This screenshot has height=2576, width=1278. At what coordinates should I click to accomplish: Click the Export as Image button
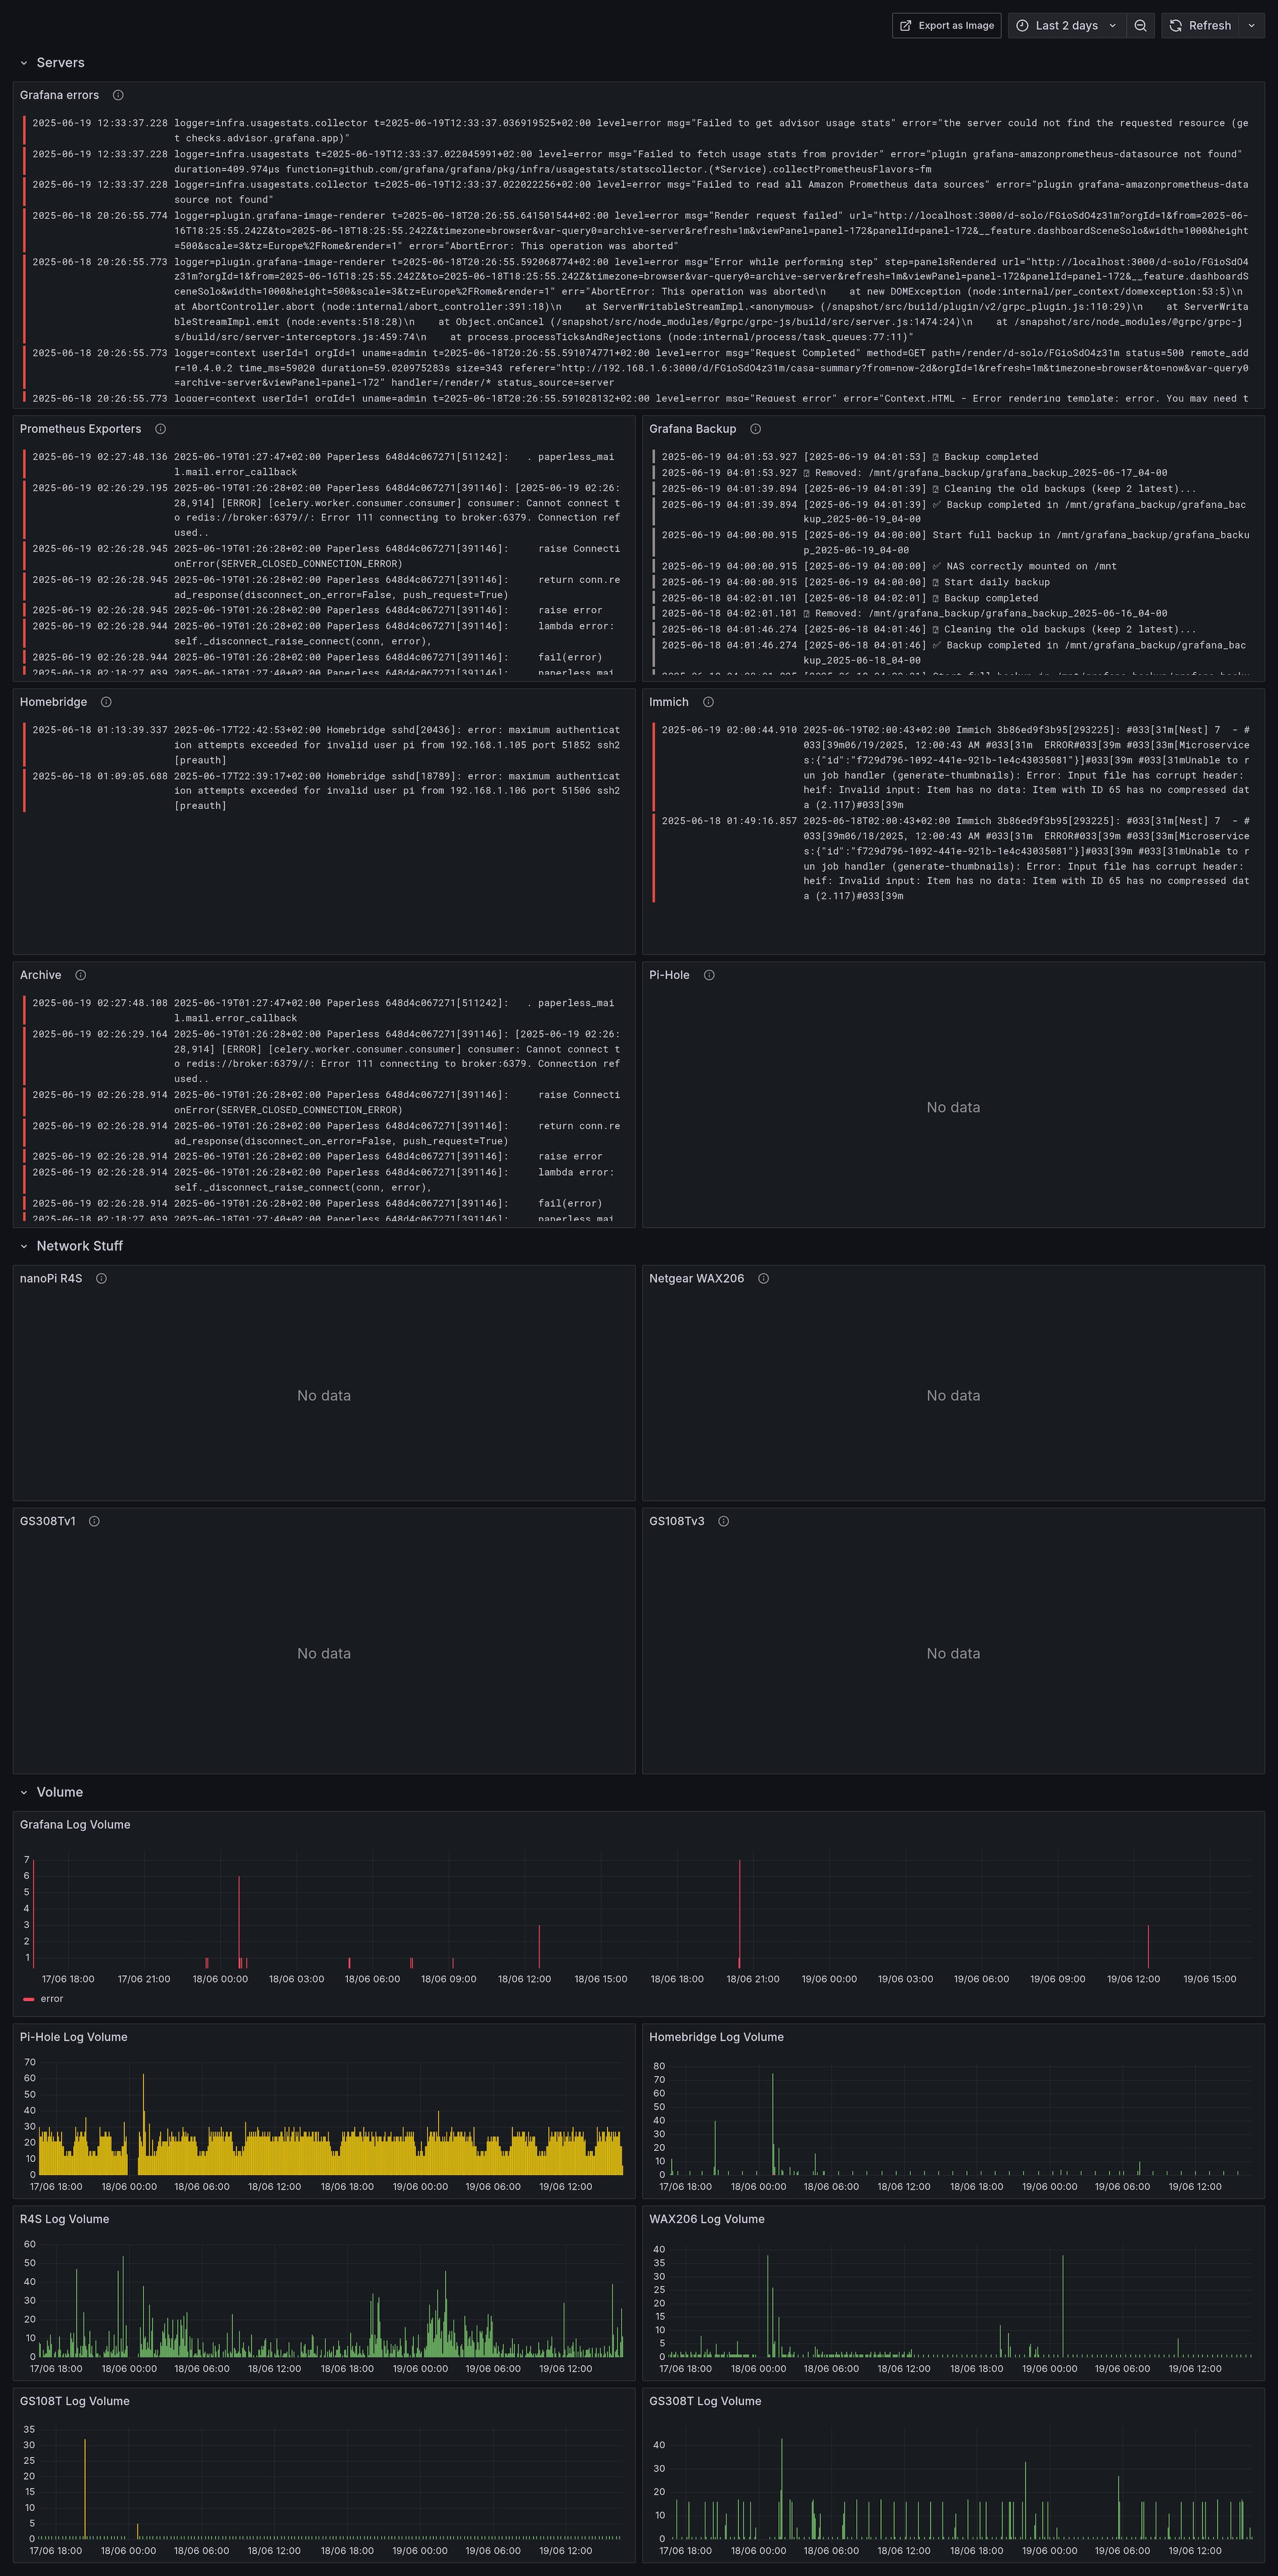(x=946, y=26)
